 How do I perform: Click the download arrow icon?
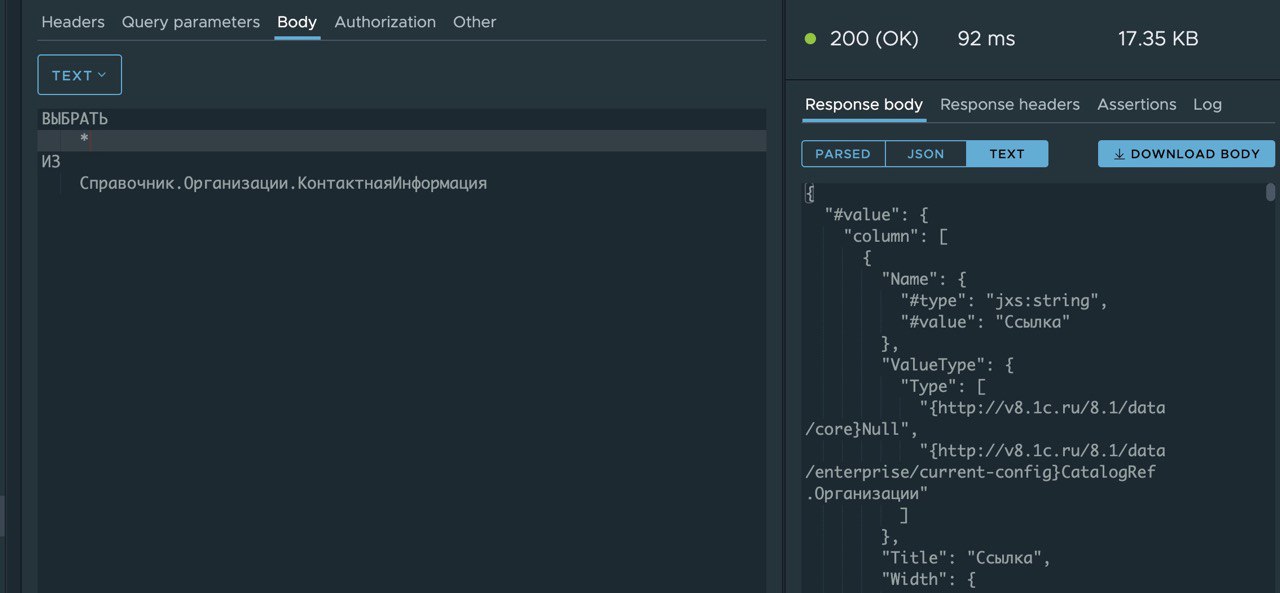1119,154
